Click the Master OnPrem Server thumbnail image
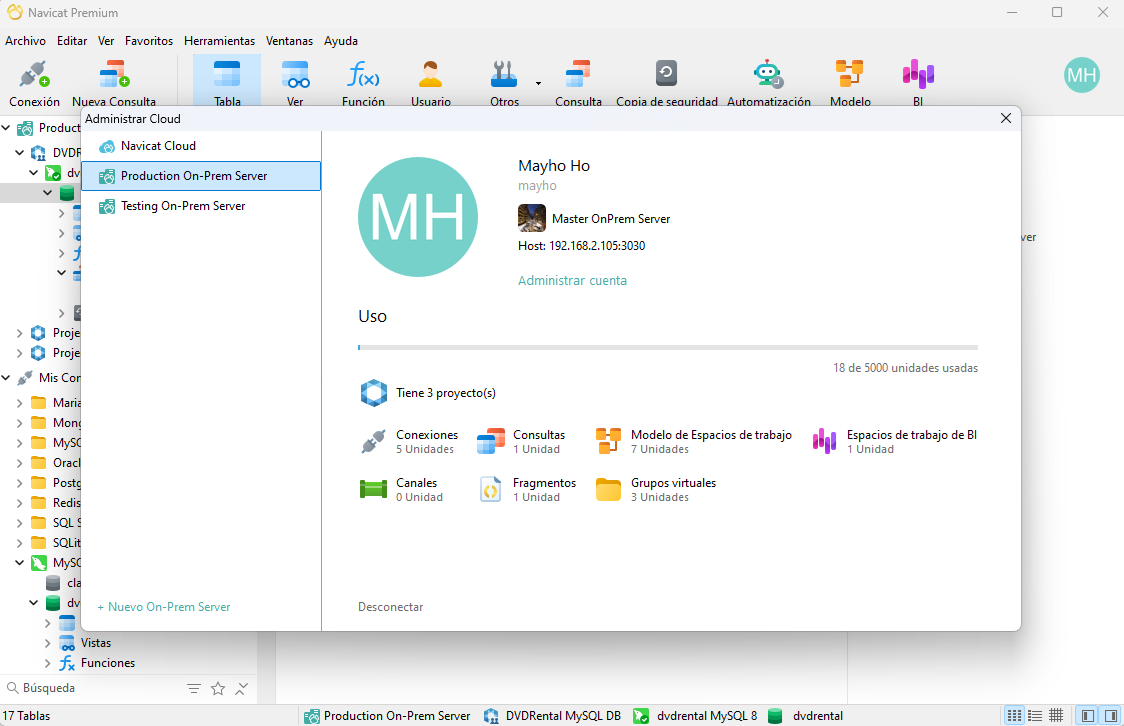Screen dimensions: 1124x726 click(532, 218)
